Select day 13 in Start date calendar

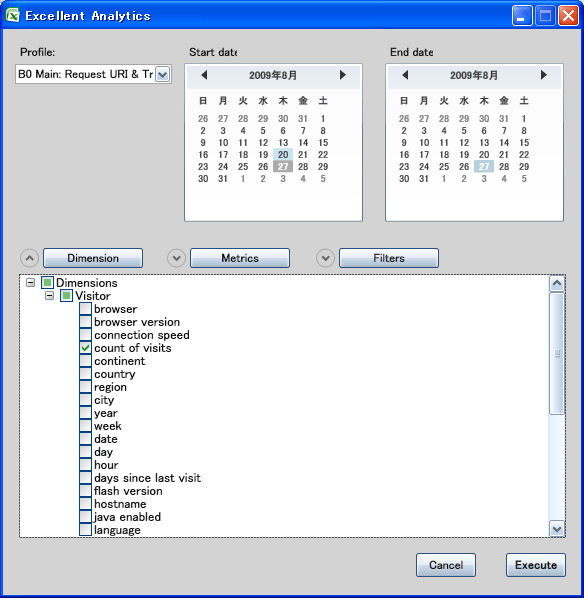coord(283,143)
